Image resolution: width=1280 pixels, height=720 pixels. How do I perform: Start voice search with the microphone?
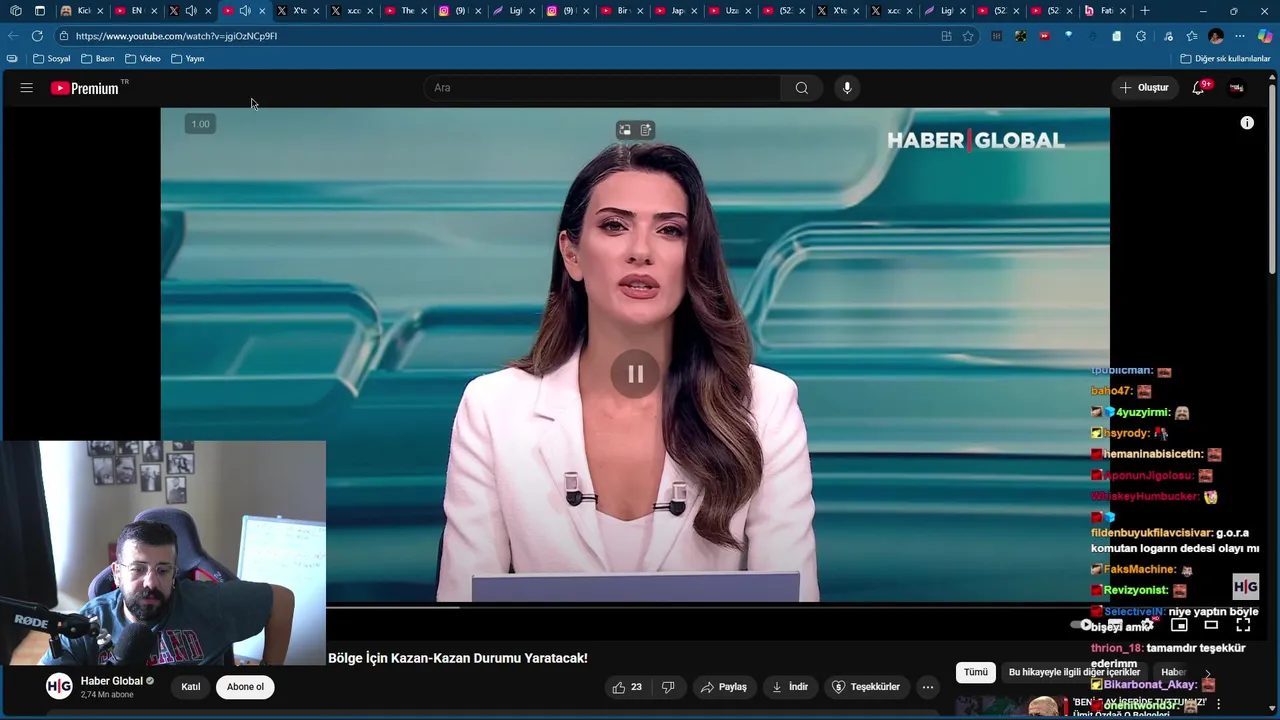coord(847,88)
